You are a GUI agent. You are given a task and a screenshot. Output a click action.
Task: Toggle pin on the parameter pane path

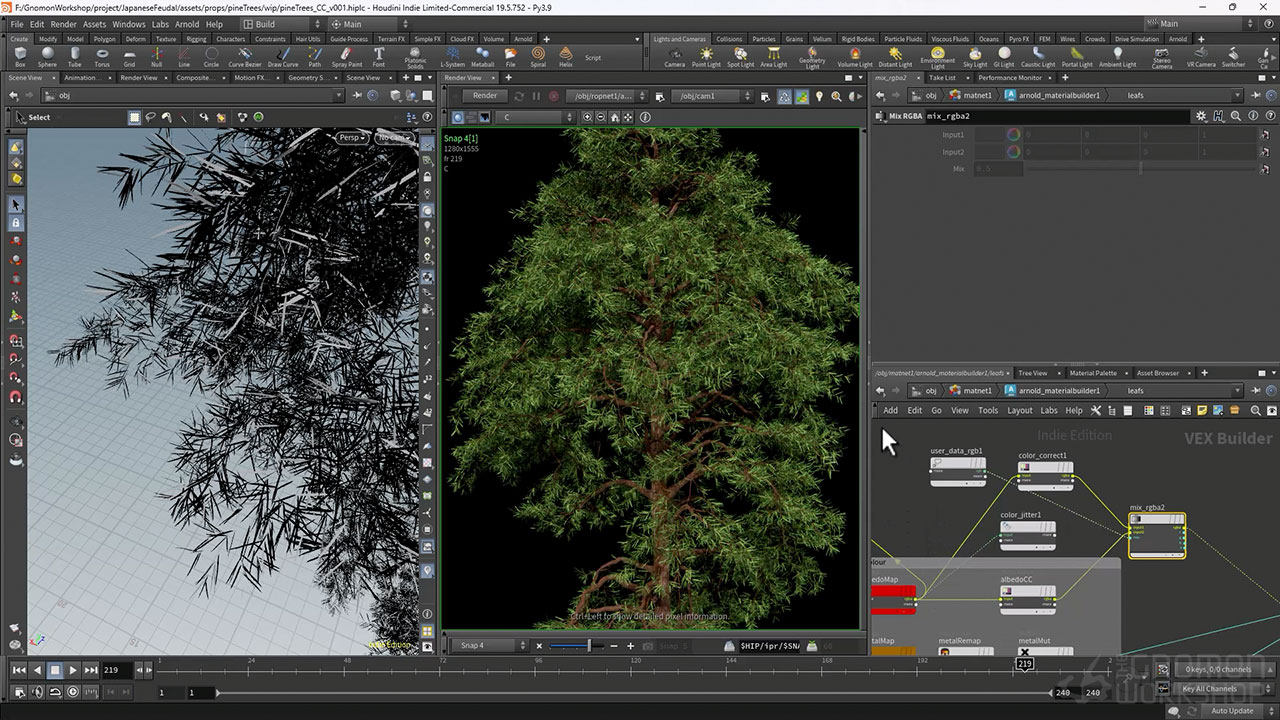pyautogui.click(x=1255, y=96)
